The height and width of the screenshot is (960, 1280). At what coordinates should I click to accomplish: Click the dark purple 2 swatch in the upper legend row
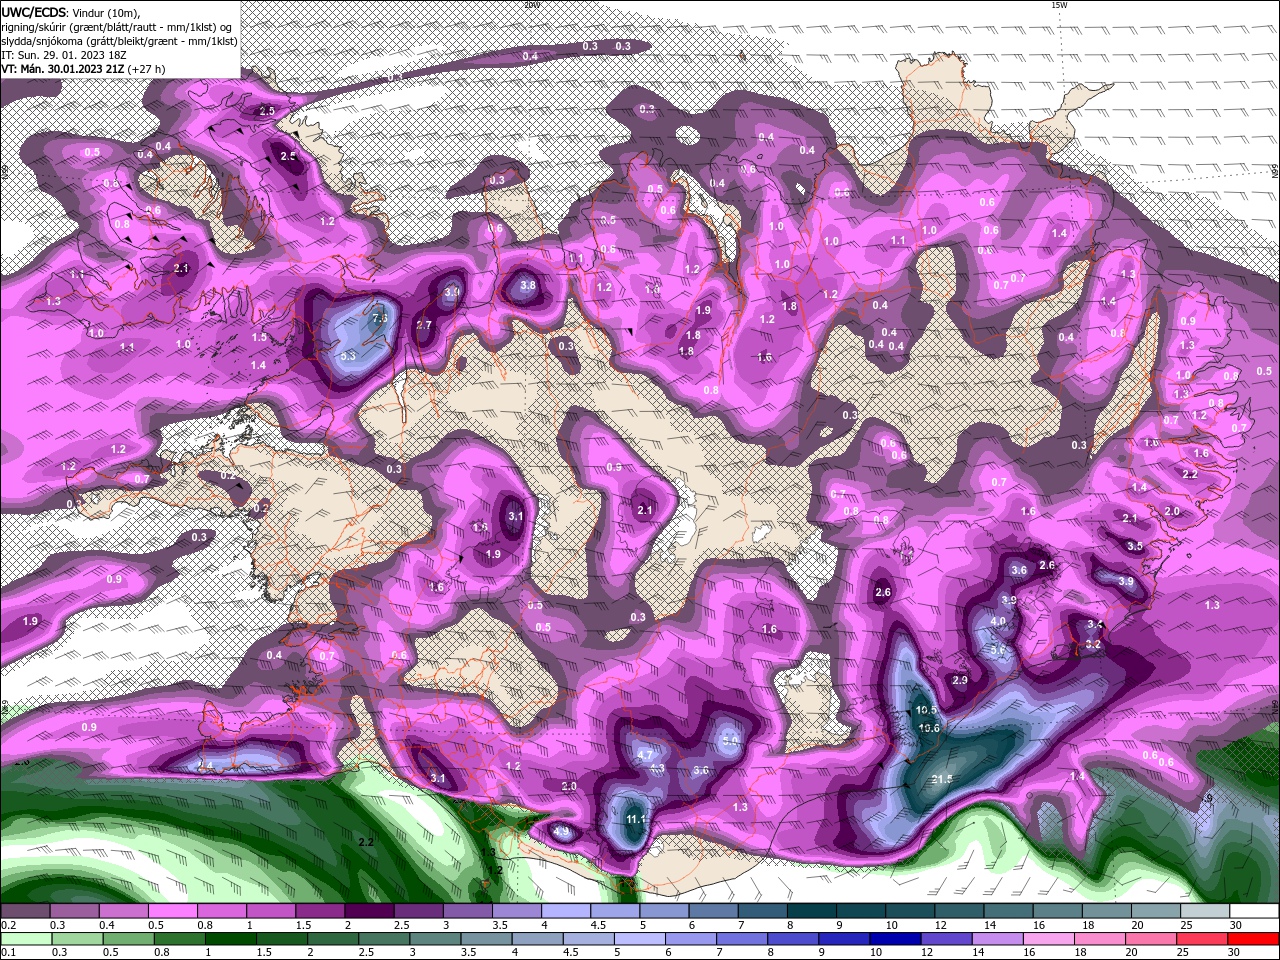point(369,911)
